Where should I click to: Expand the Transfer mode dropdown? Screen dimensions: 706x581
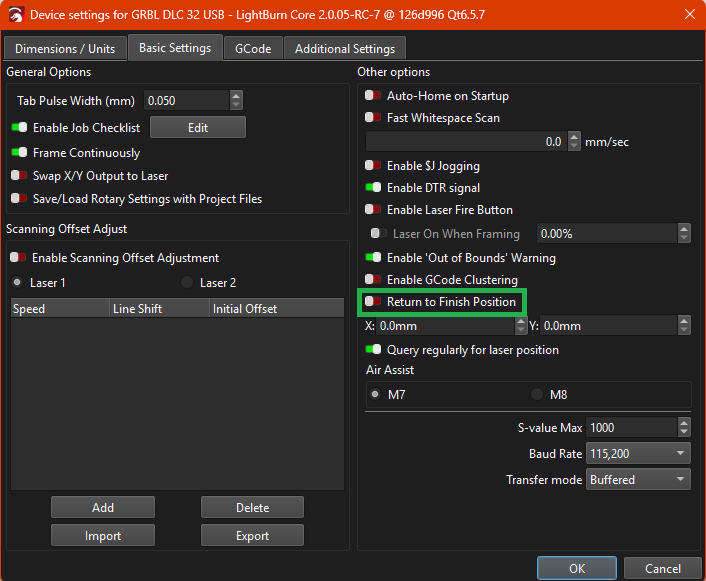(x=638, y=480)
